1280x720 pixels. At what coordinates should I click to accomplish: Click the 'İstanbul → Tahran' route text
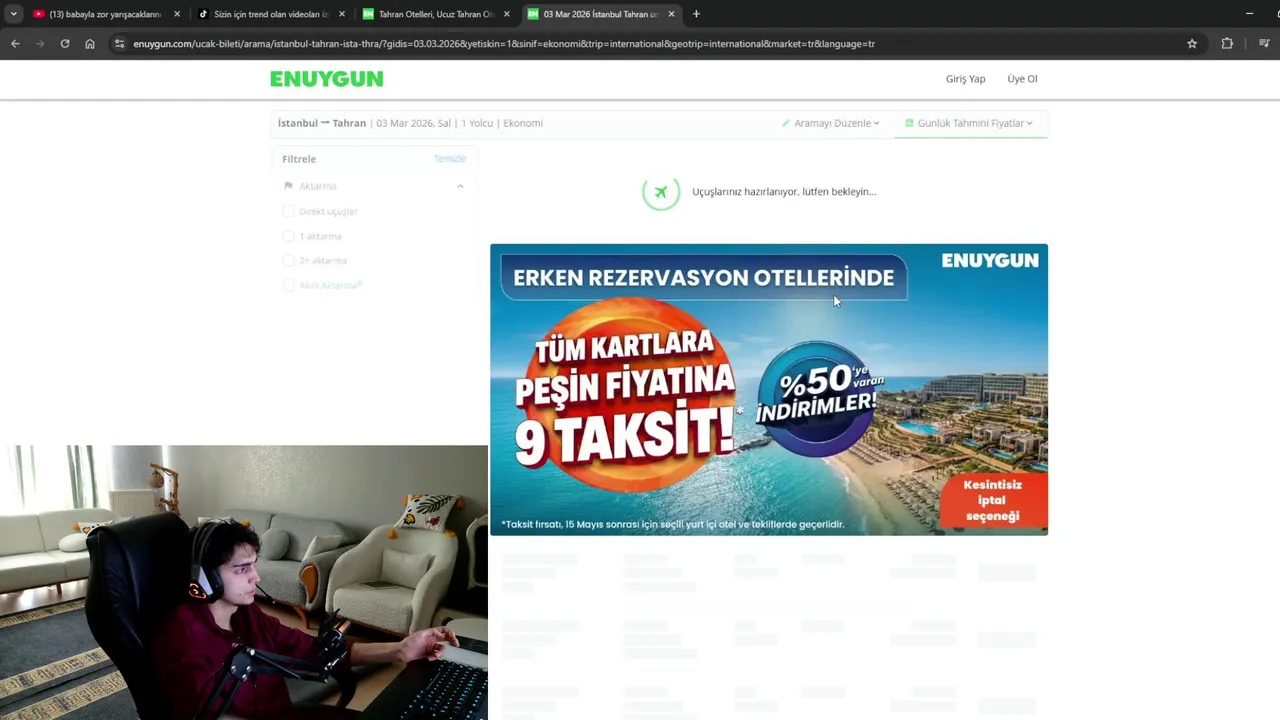[322, 123]
